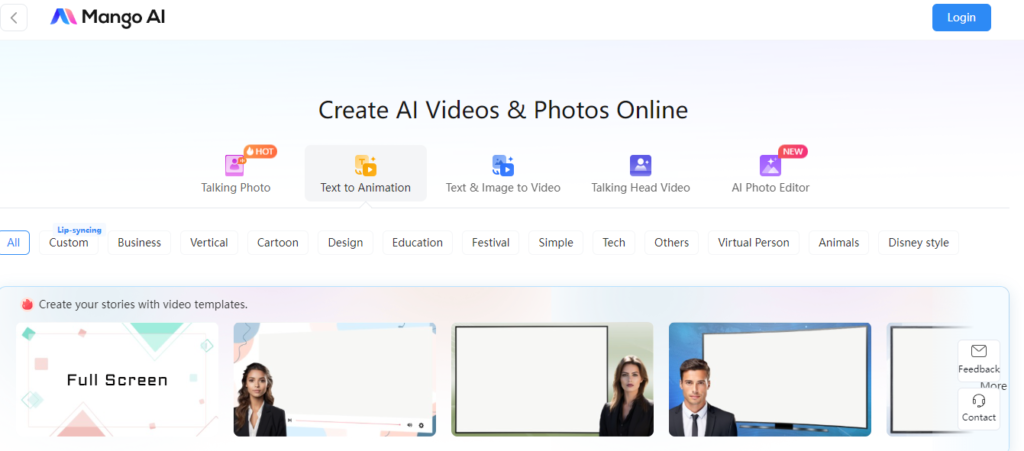Screen dimensions: 1024x451
Task: Select the Others category
Action: [671, 243]
